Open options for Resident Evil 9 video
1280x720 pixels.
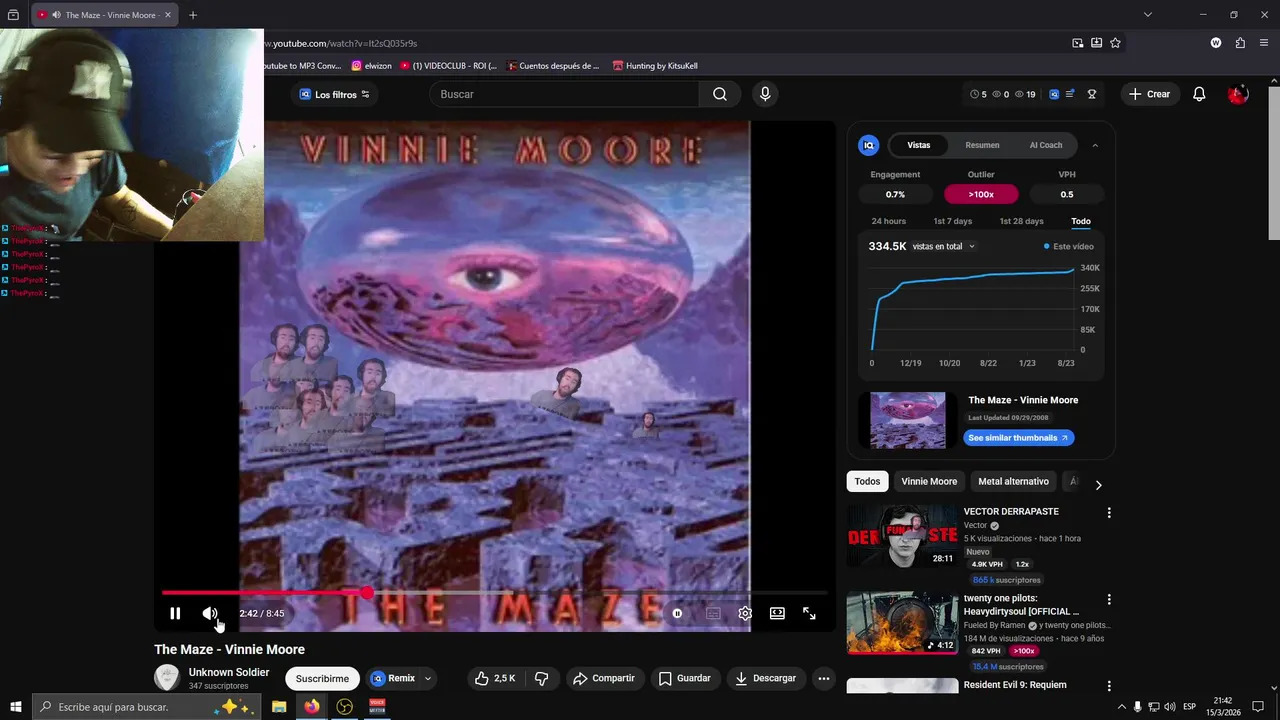pos(1108,686)
